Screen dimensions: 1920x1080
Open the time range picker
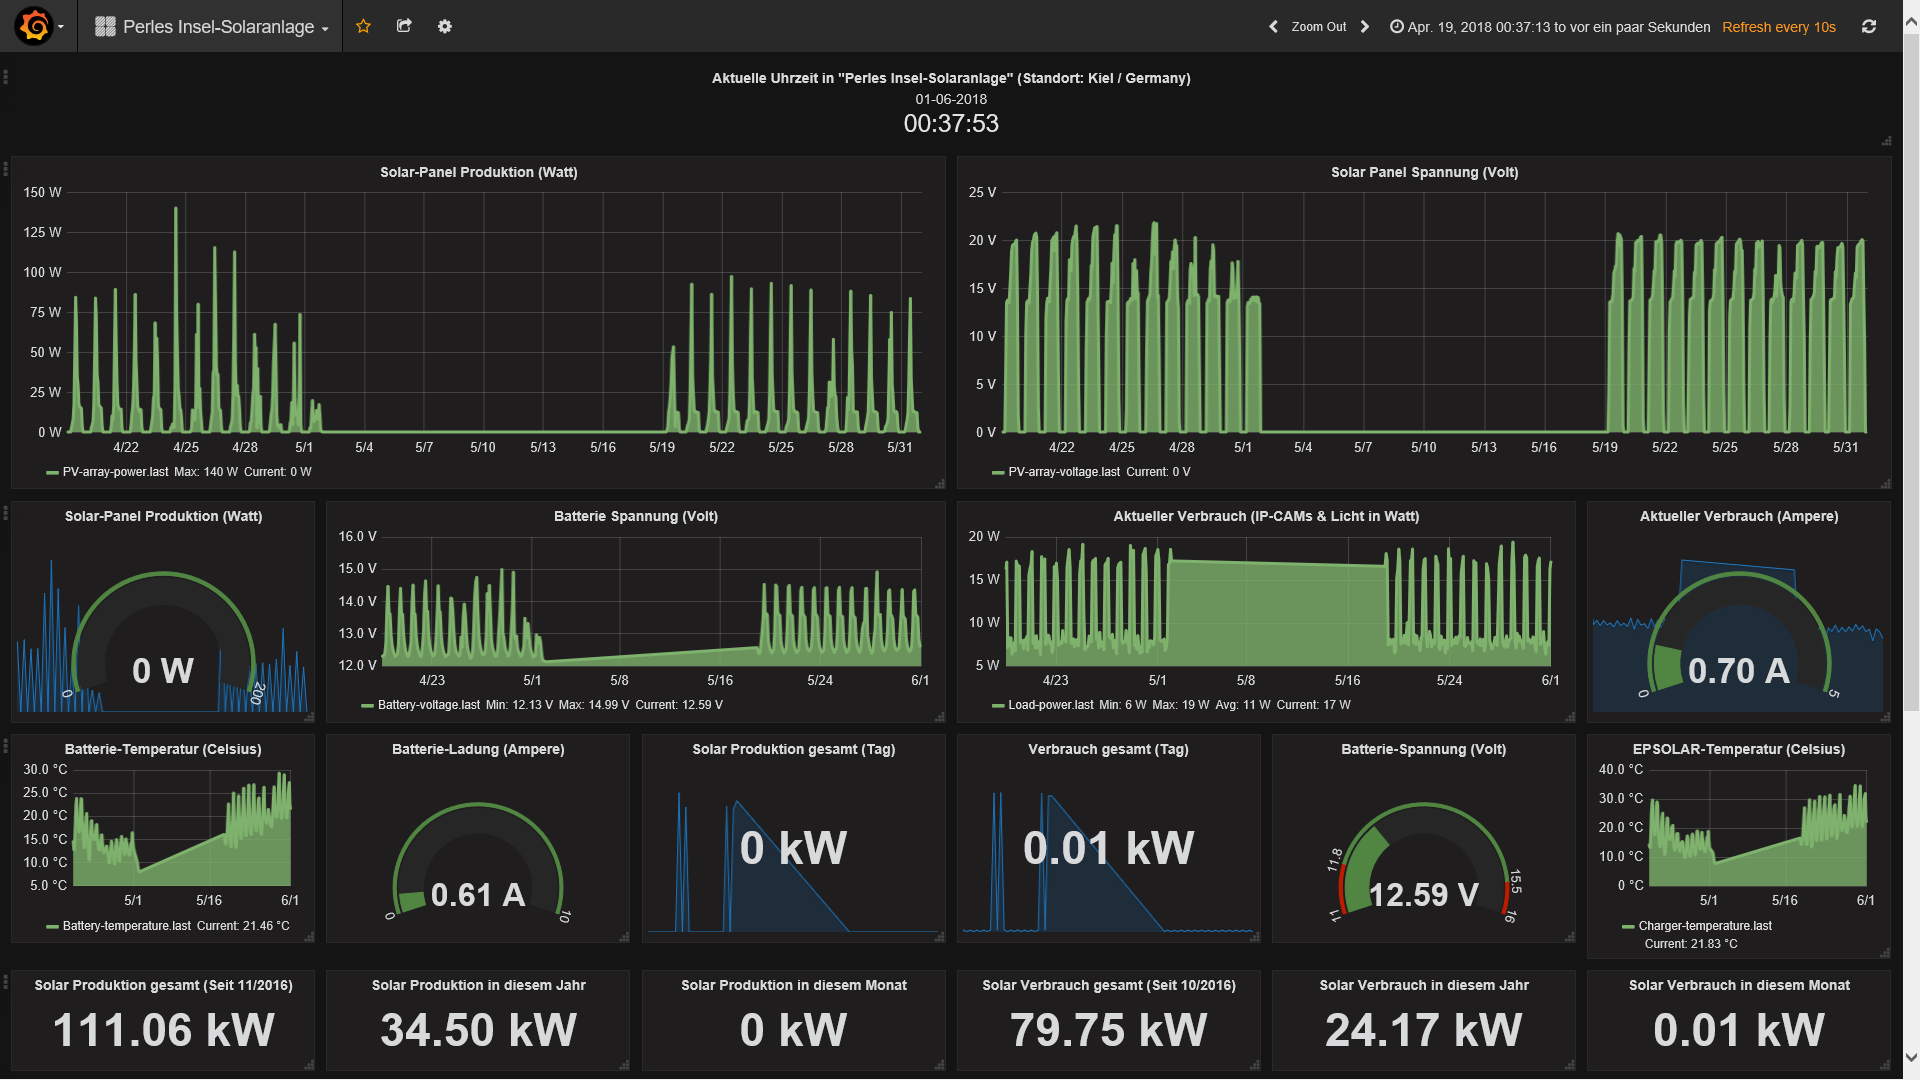point(1550,27)
